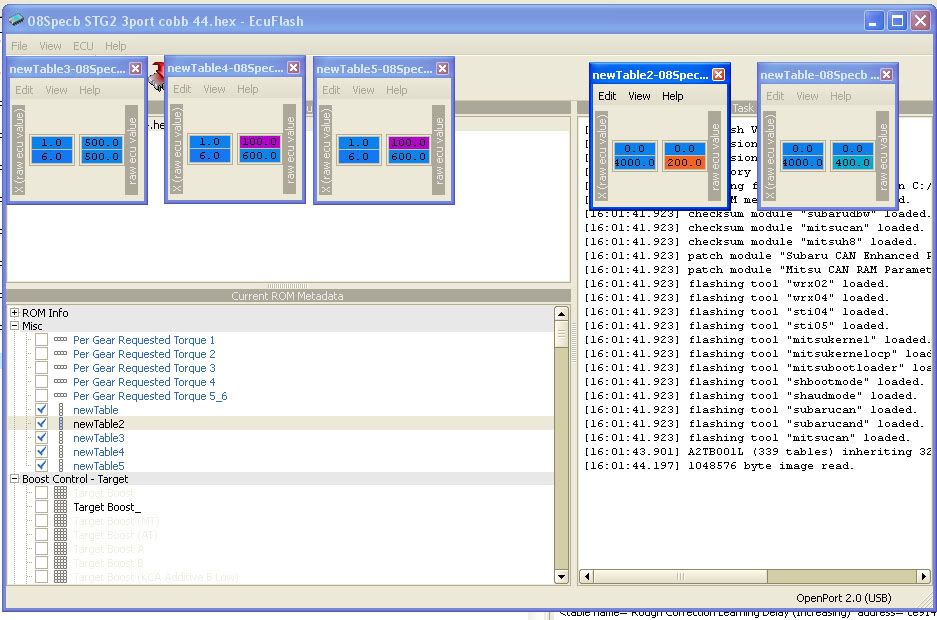Select the newTable3 tree item
The height and width of the screenshot is (620, 937).
[99, 438]
